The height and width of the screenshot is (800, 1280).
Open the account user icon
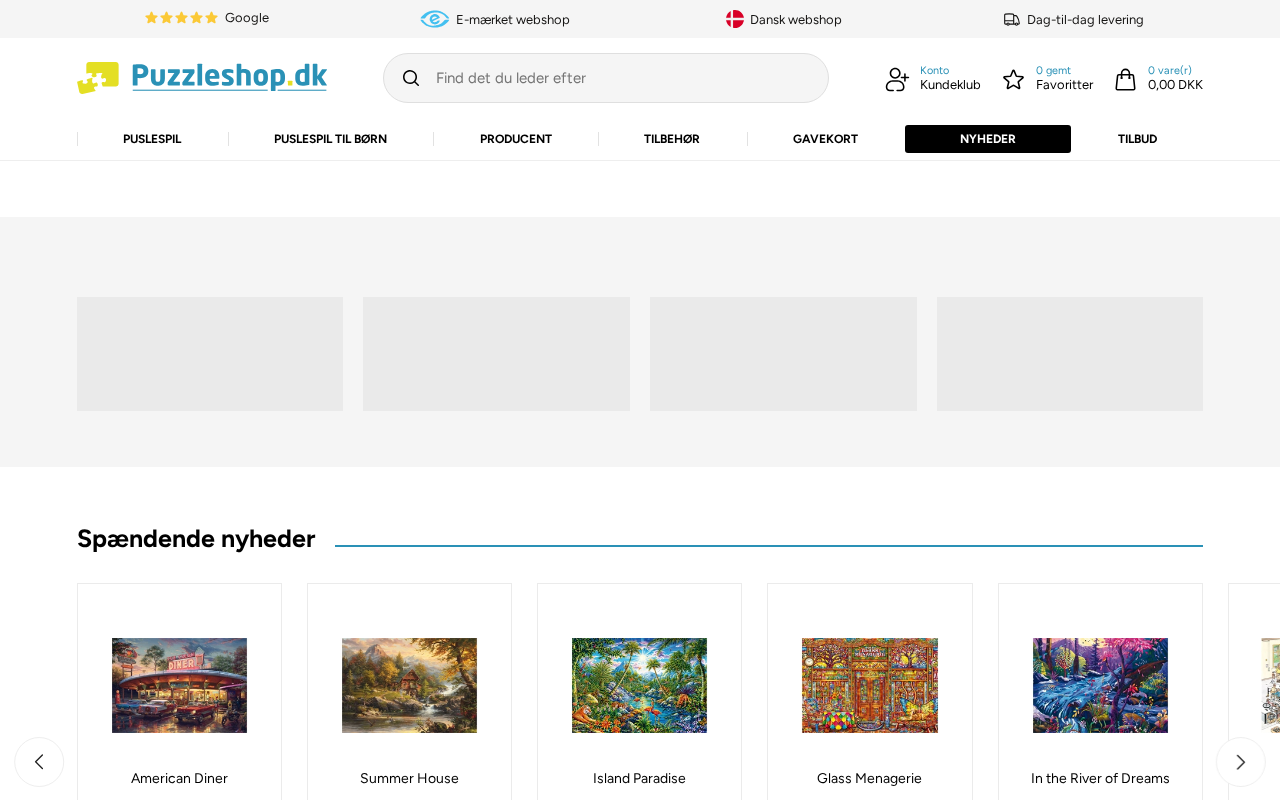click(897, 79)
